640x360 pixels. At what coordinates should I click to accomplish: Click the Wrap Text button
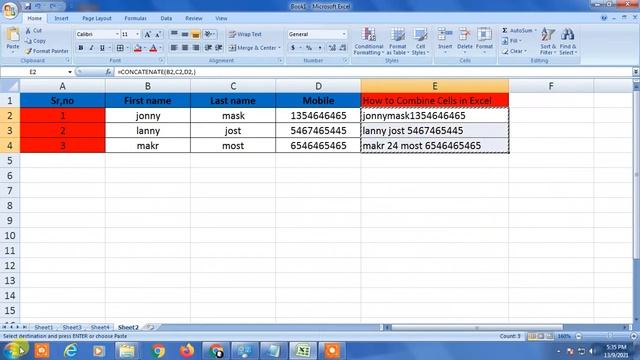(245, 34)
